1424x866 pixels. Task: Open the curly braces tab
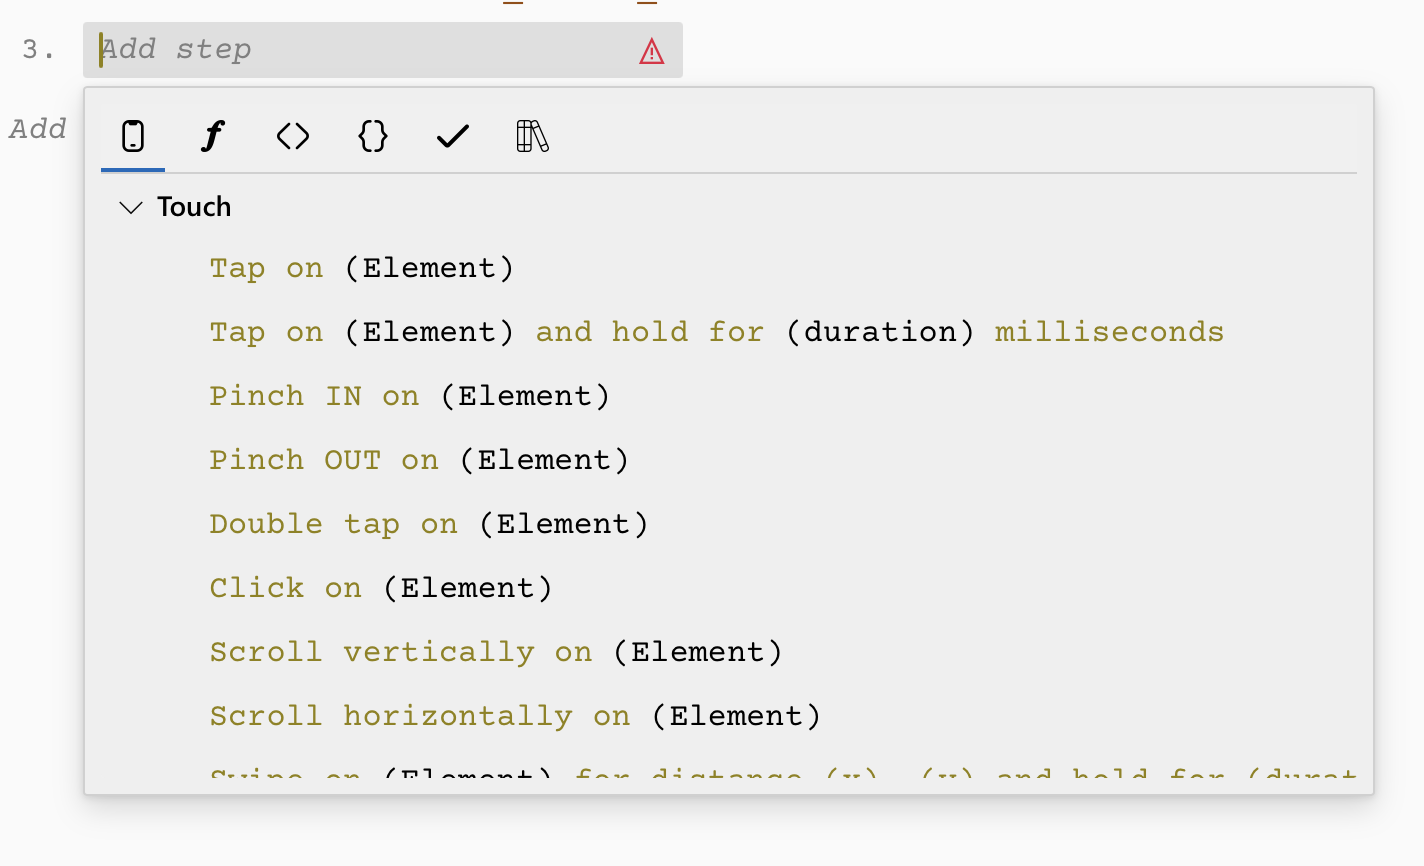(373, 136)
